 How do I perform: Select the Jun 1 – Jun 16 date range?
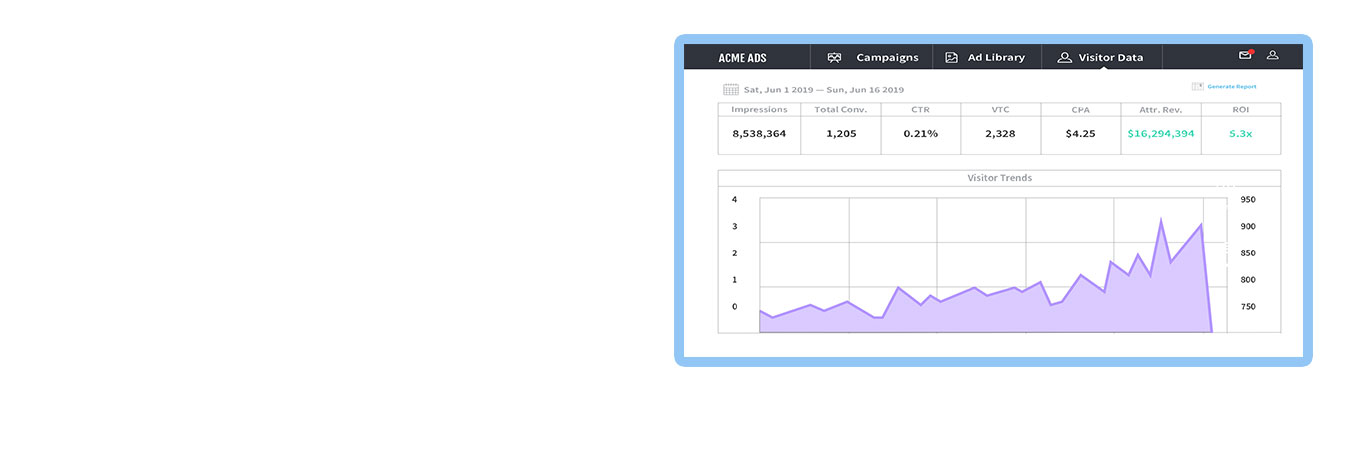824,89
